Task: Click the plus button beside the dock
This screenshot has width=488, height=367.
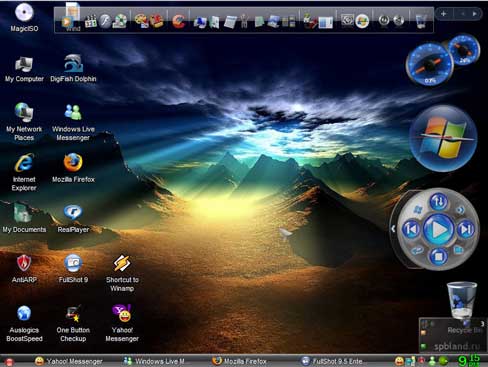Action: click(x=443, y=14)
